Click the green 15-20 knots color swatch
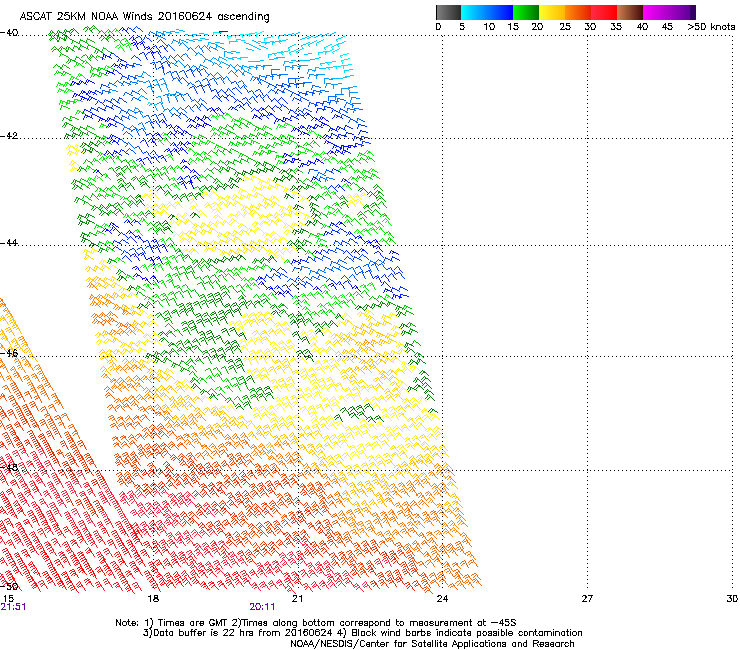 coord(526,12)
